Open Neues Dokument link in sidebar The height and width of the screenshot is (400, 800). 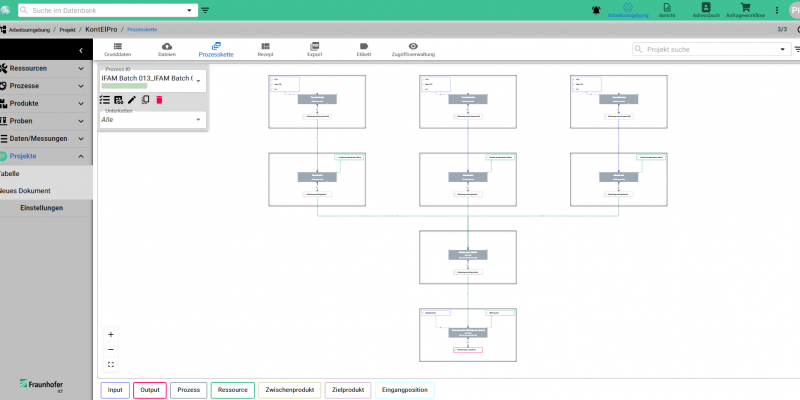pyautogui.click(x=25, y=190)
